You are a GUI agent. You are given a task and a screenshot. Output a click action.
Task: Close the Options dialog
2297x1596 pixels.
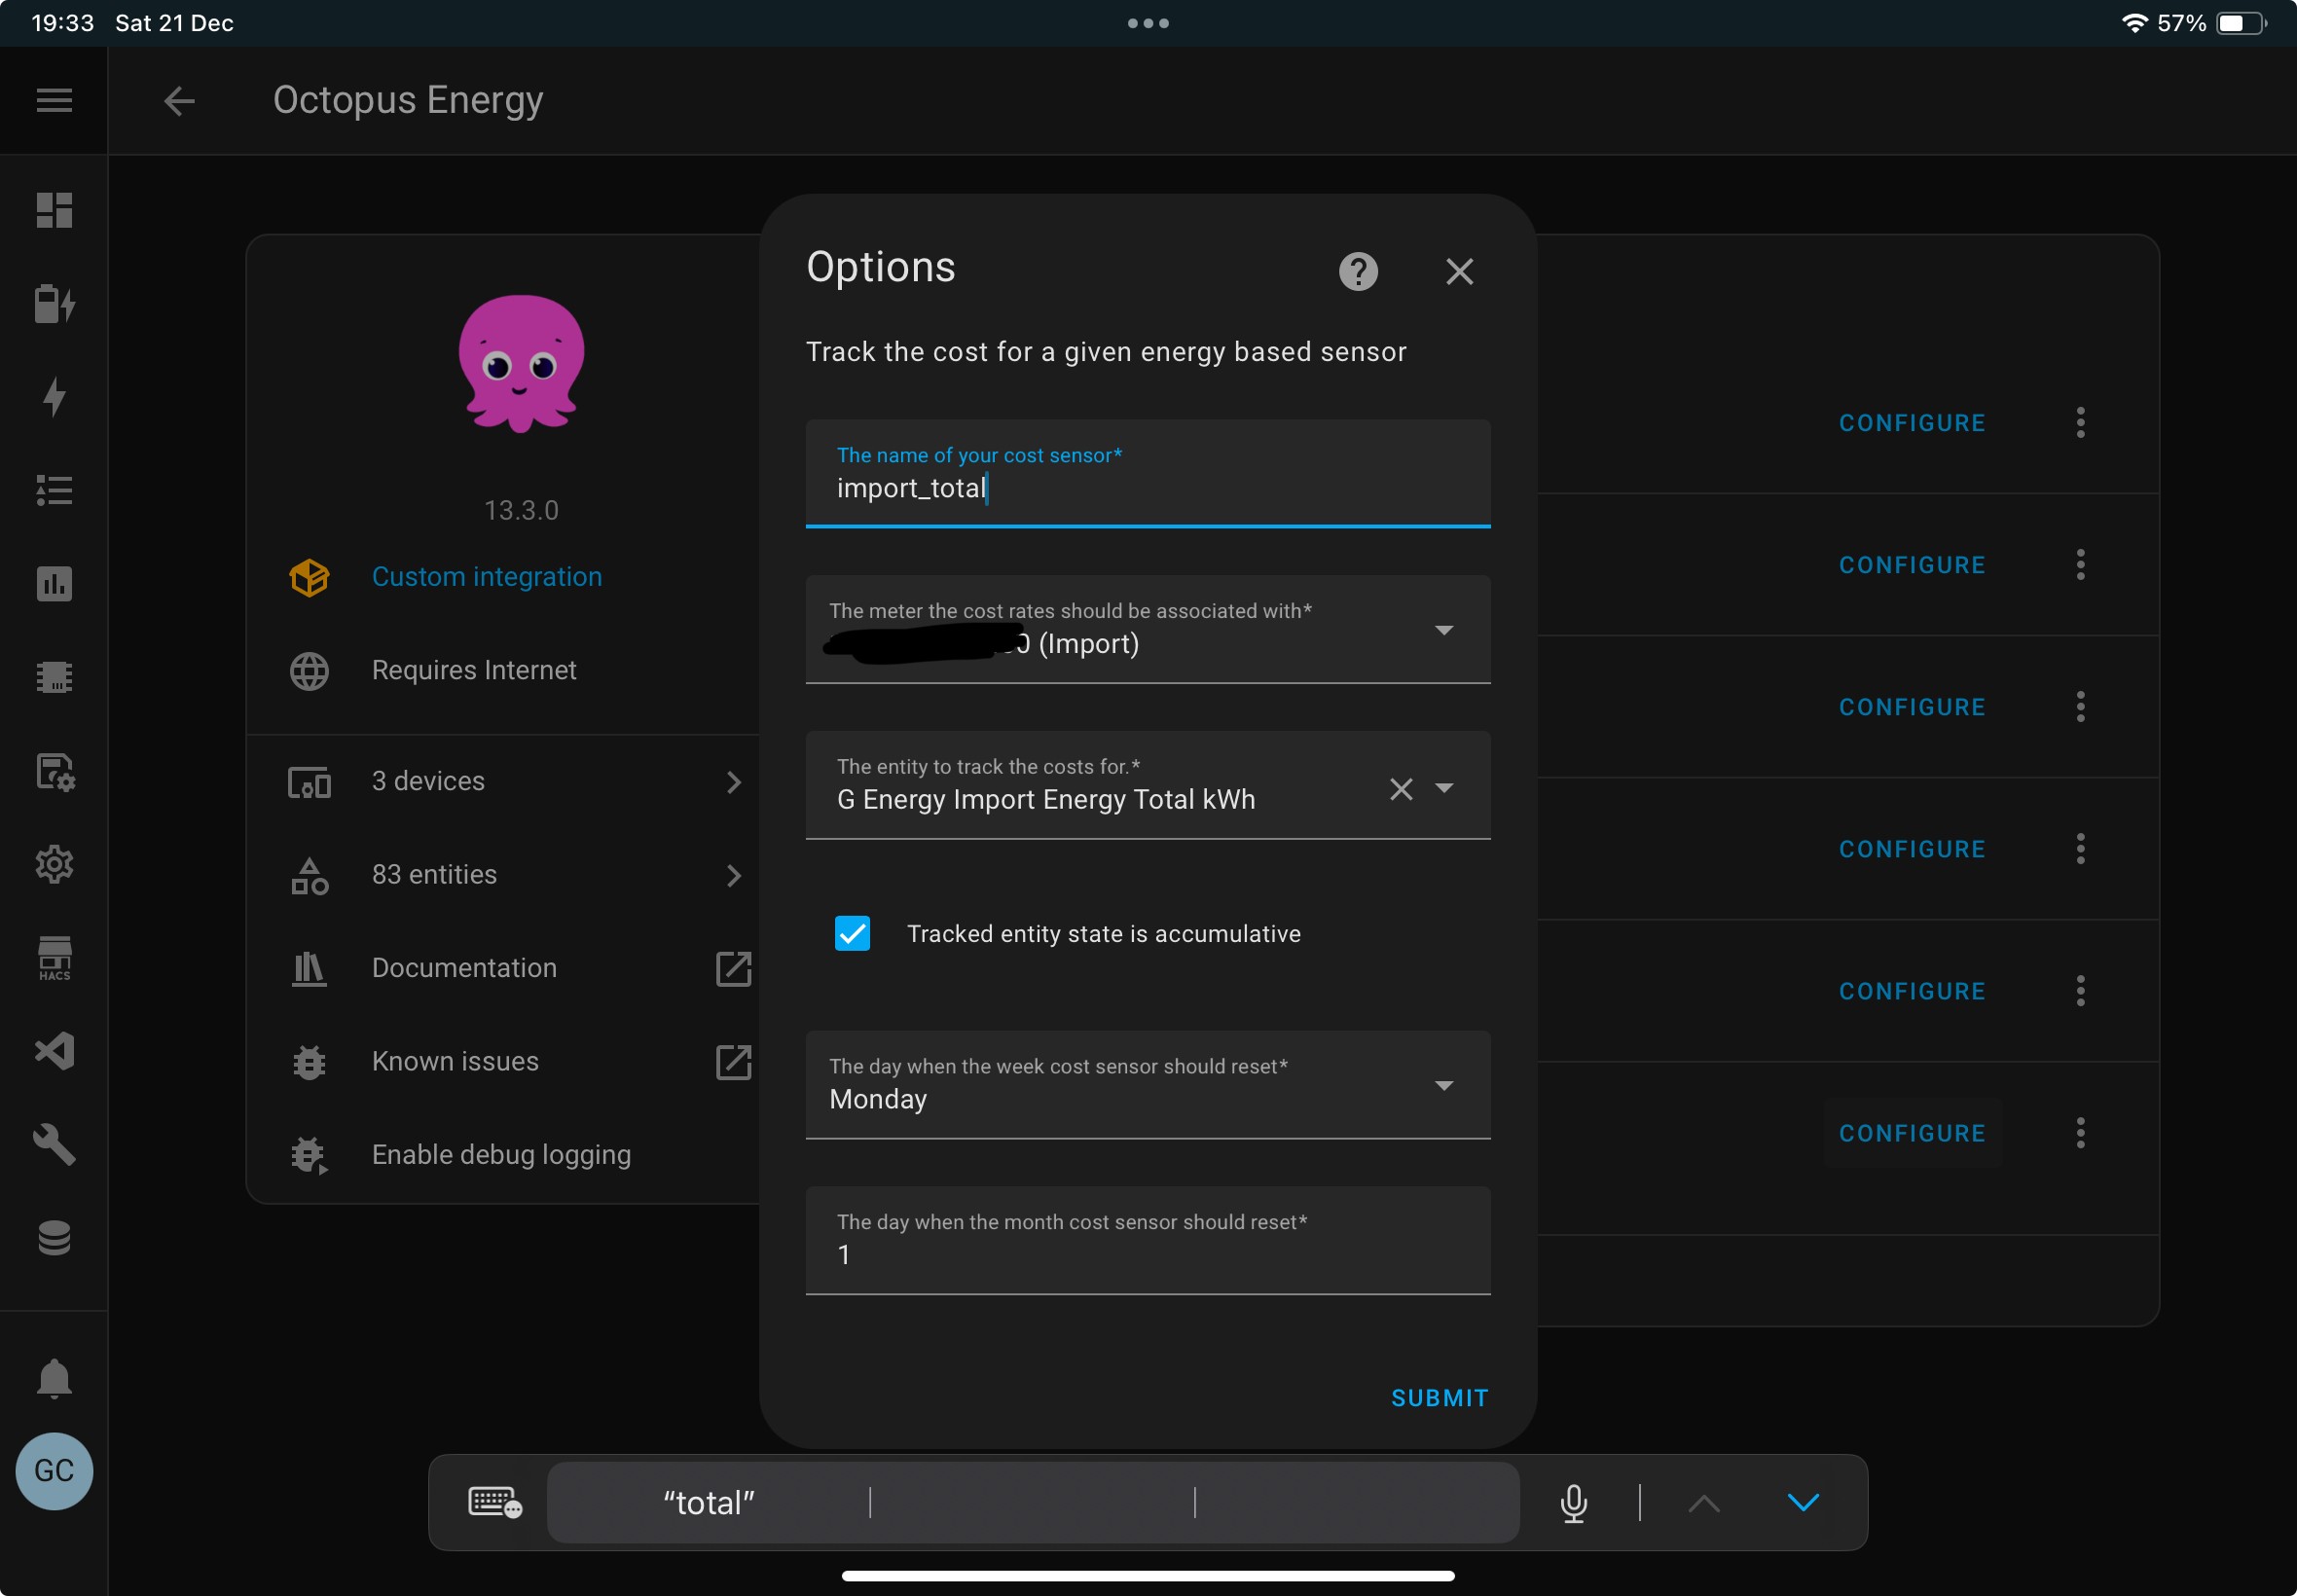pos(1459,271)
